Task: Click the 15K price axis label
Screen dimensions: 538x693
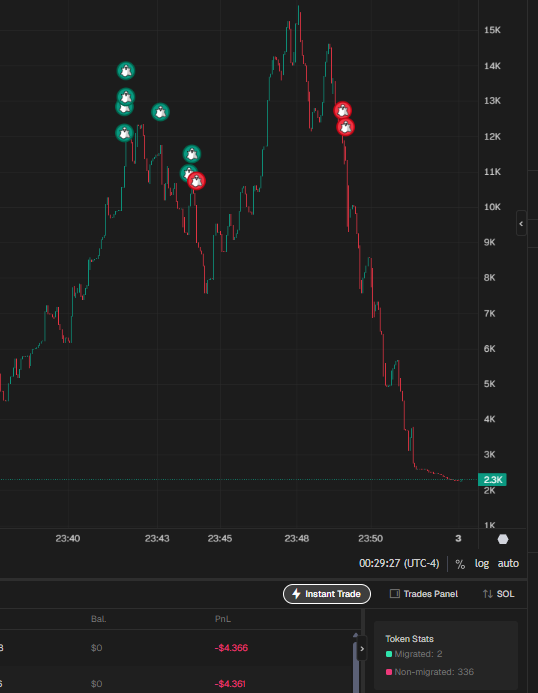Action: click(492, 30)
